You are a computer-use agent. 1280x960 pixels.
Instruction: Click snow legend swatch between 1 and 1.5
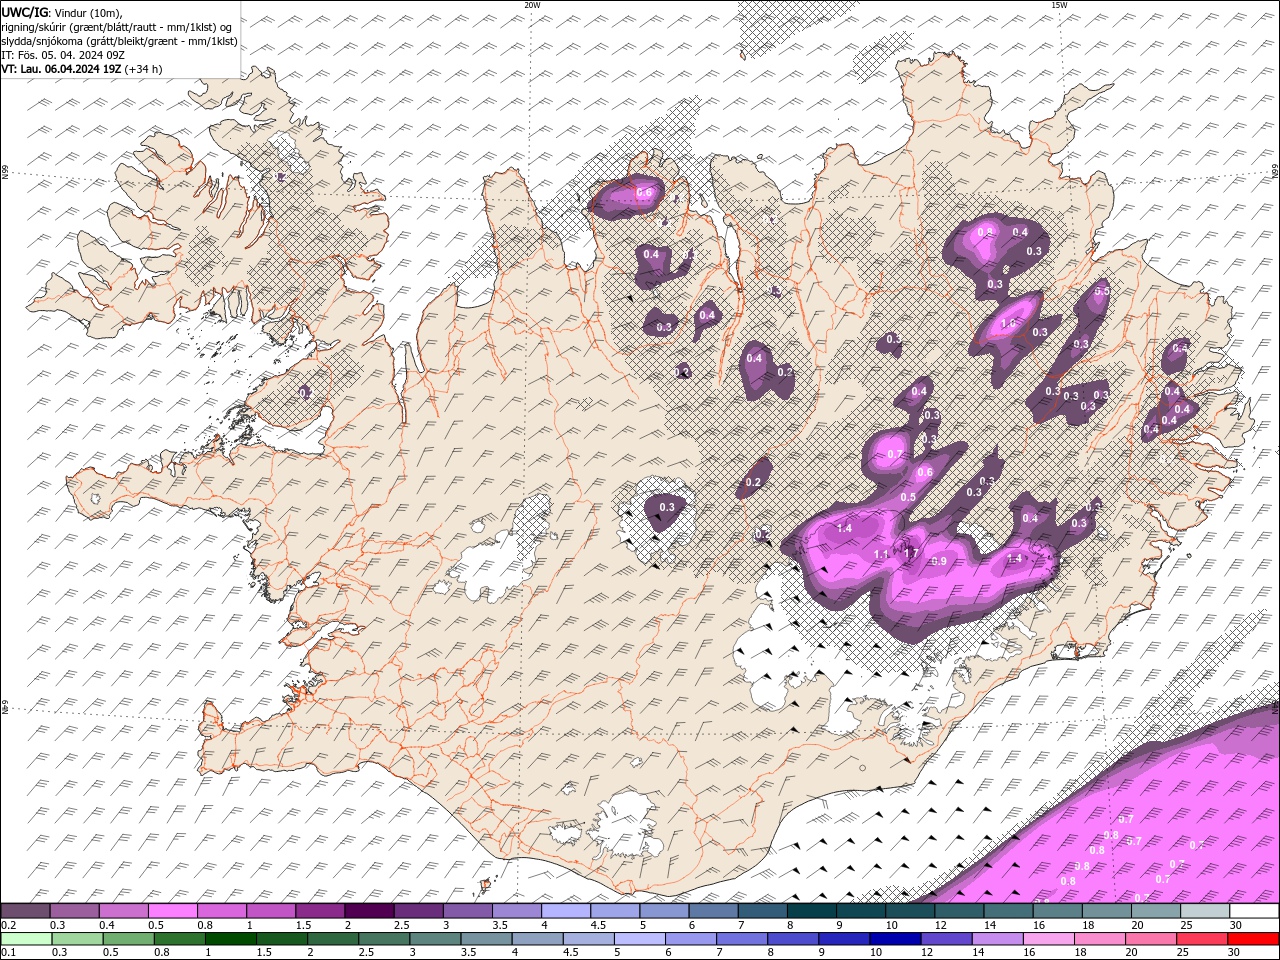[271, 911]
